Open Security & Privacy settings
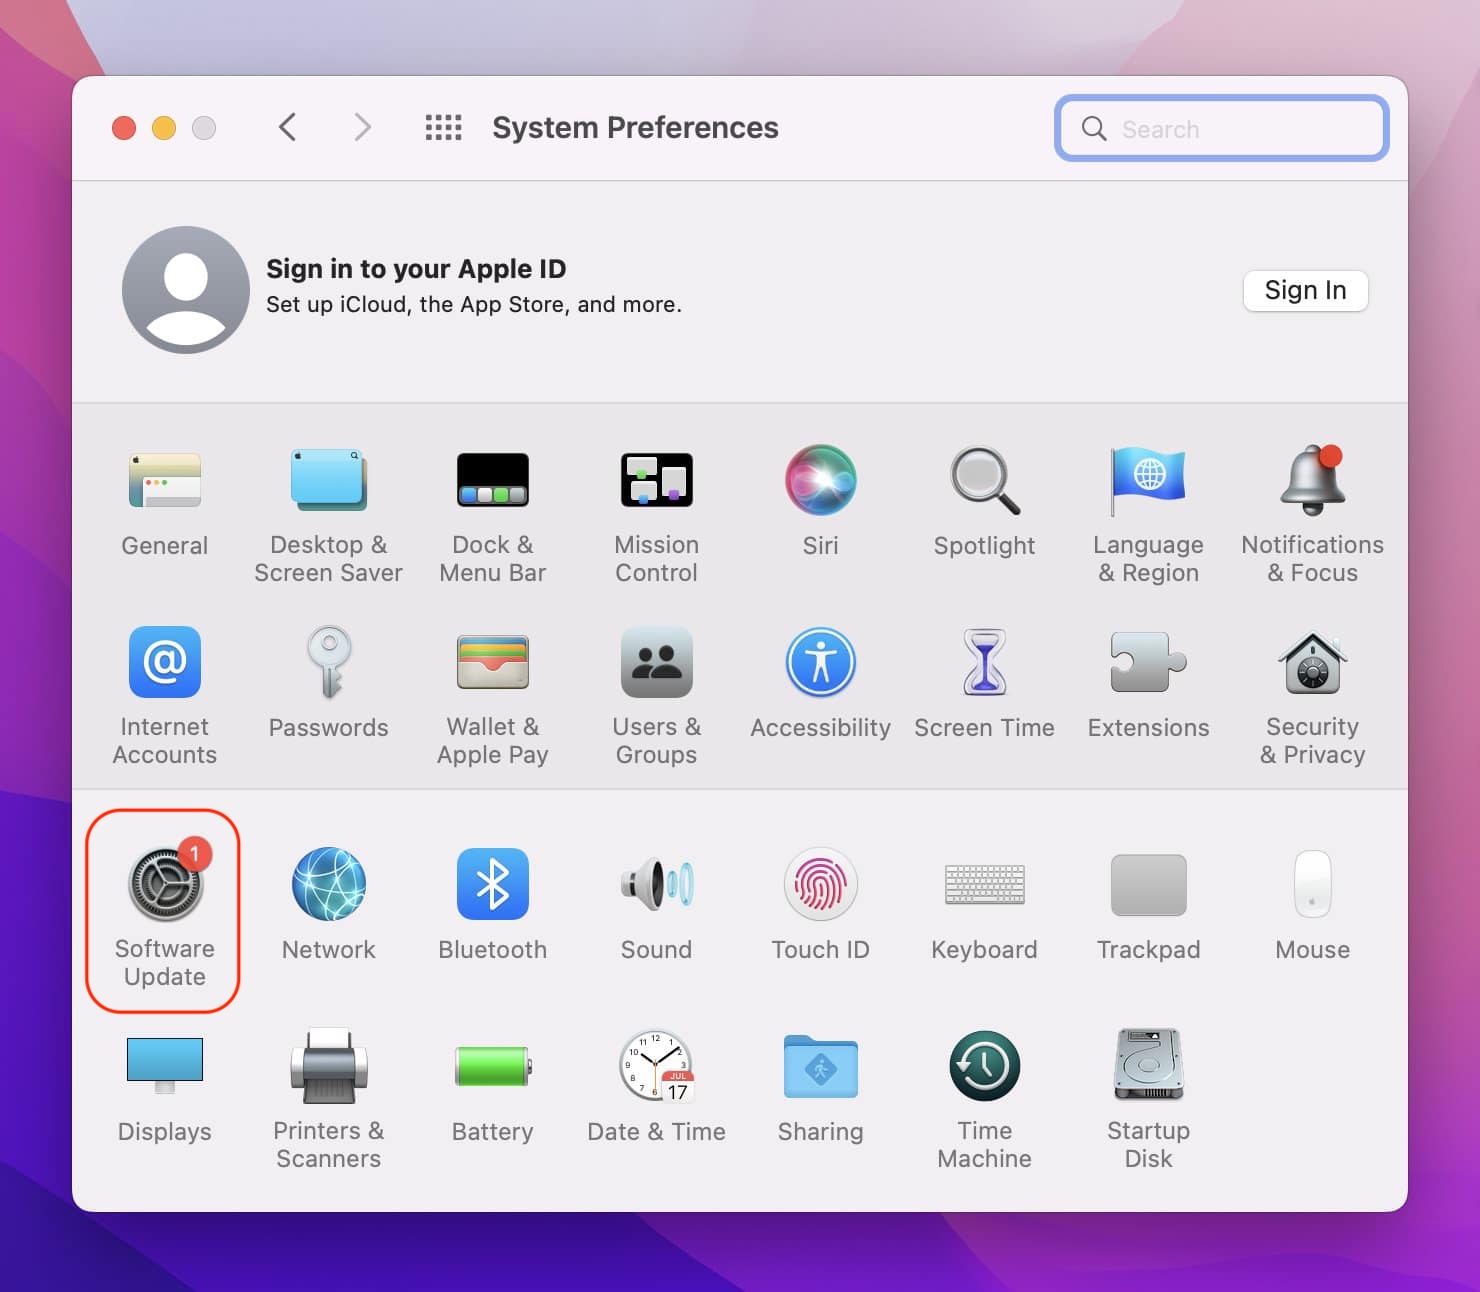 click(x=1312, y=663)
